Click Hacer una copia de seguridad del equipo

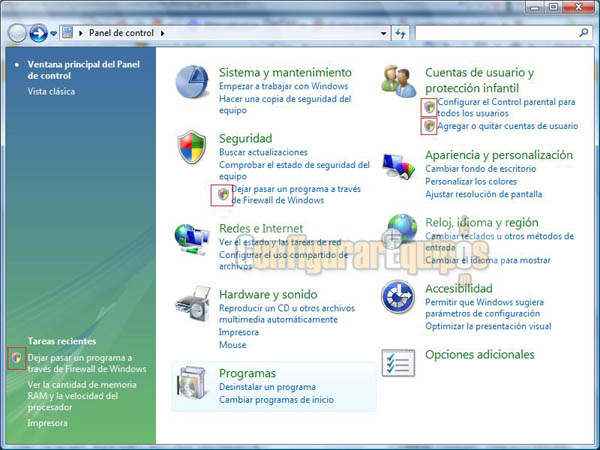coord(285,104)
